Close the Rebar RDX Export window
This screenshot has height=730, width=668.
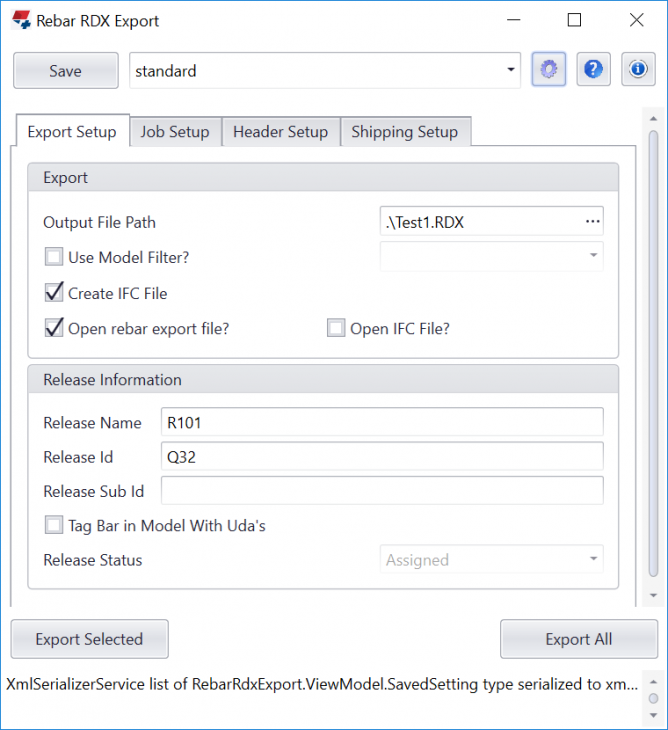(x=636, y=20)
